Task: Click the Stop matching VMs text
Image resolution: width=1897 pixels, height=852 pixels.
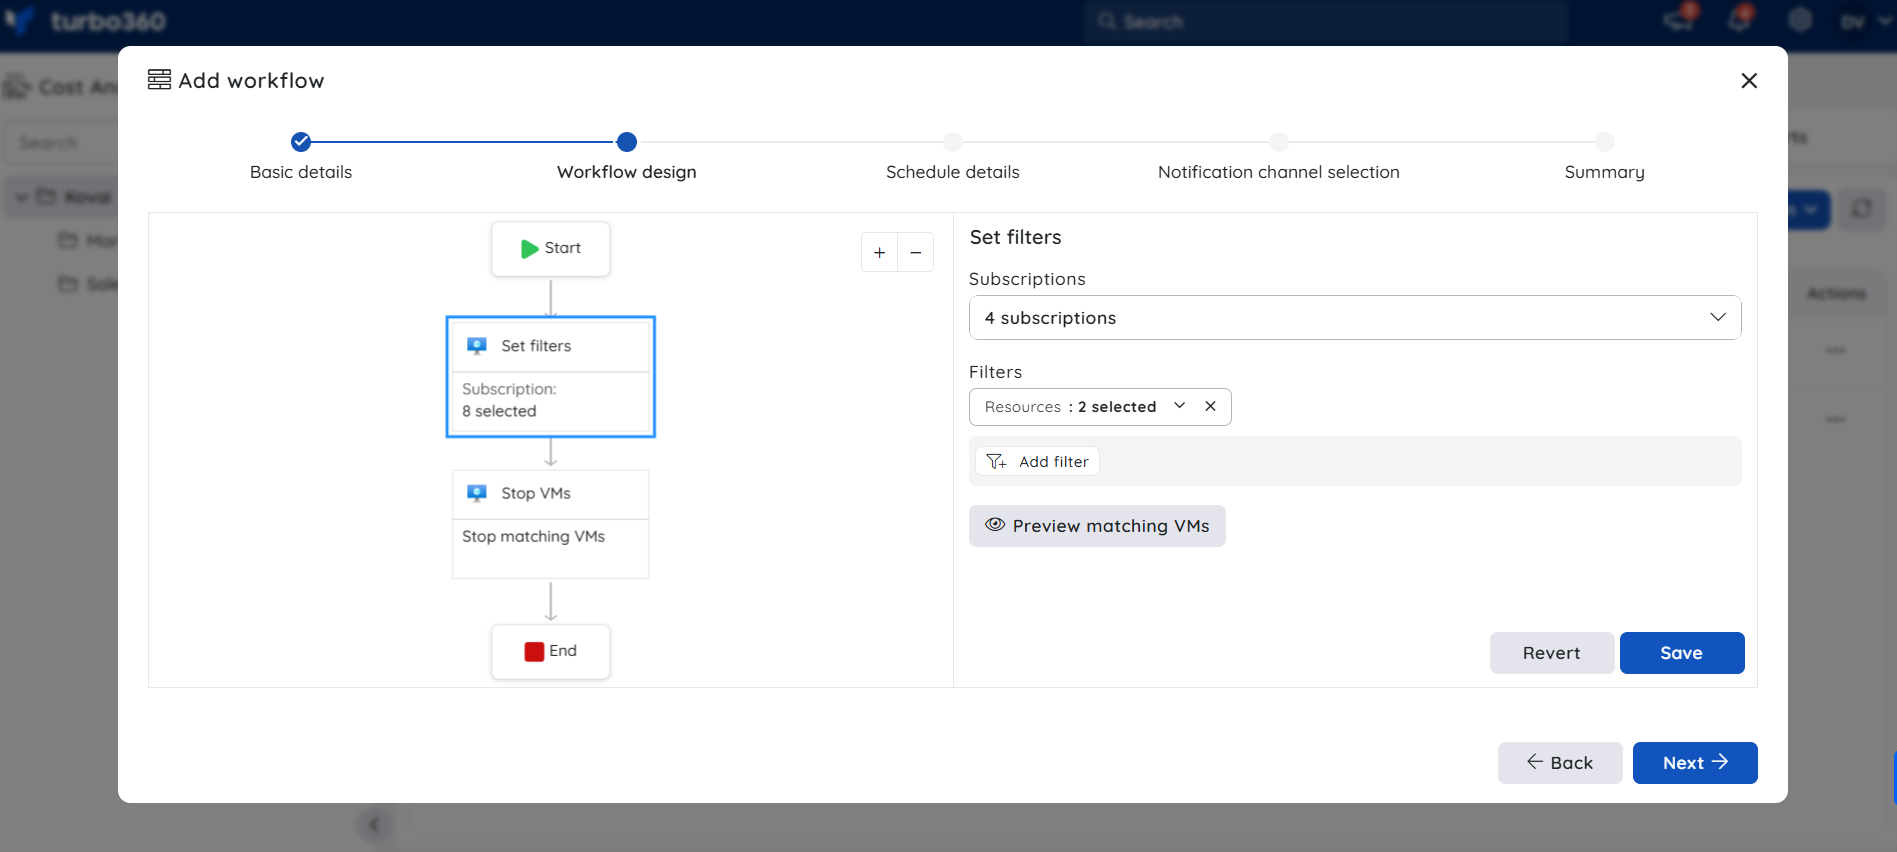Action: pyautogui.click(x=533, y=537)
